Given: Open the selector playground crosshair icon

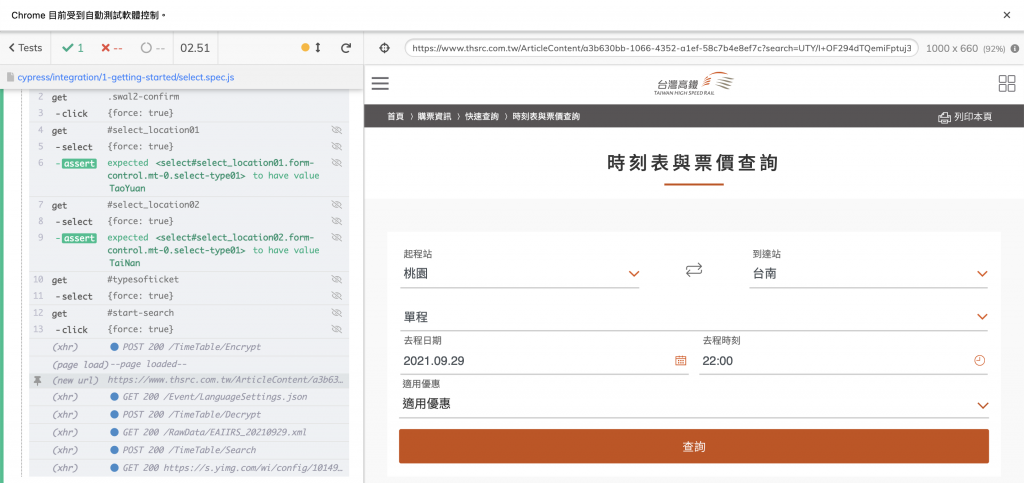Looking at the screenshot, I should (x=385, y=48).
